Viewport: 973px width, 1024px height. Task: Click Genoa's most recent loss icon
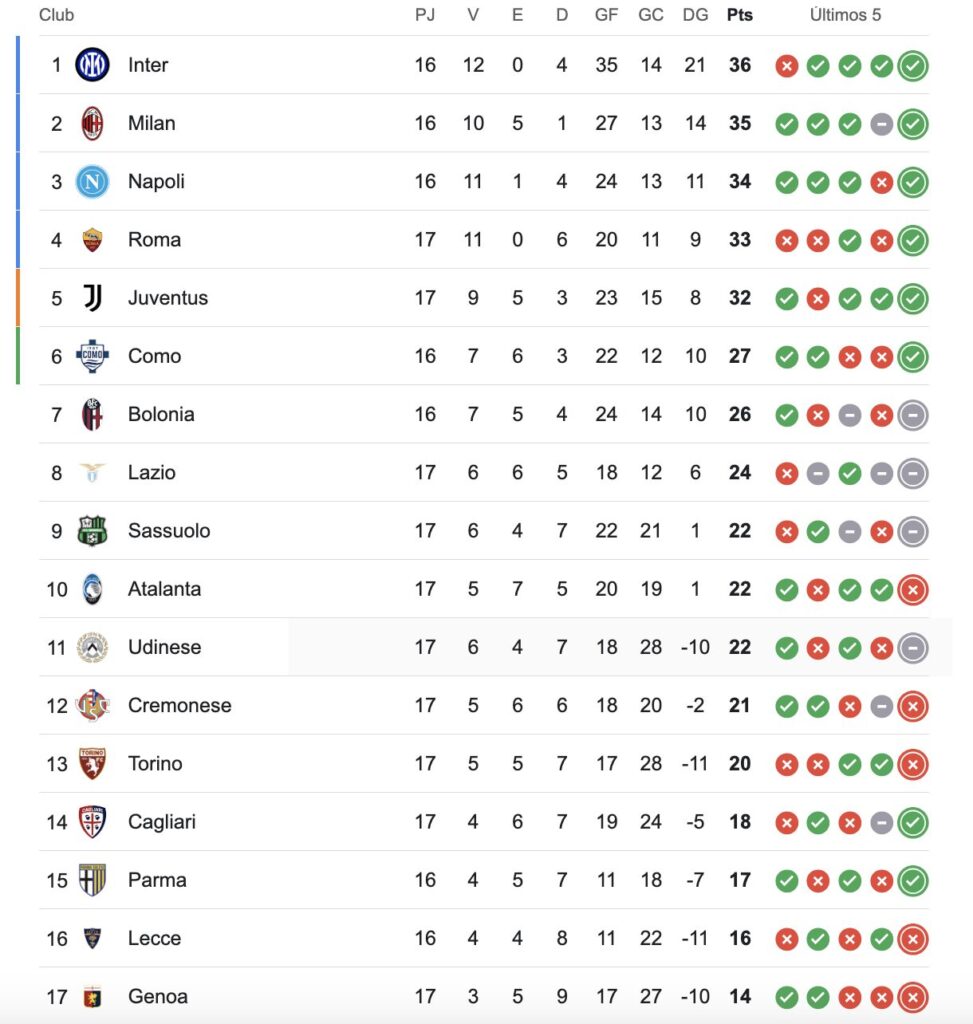click(913, 997)
